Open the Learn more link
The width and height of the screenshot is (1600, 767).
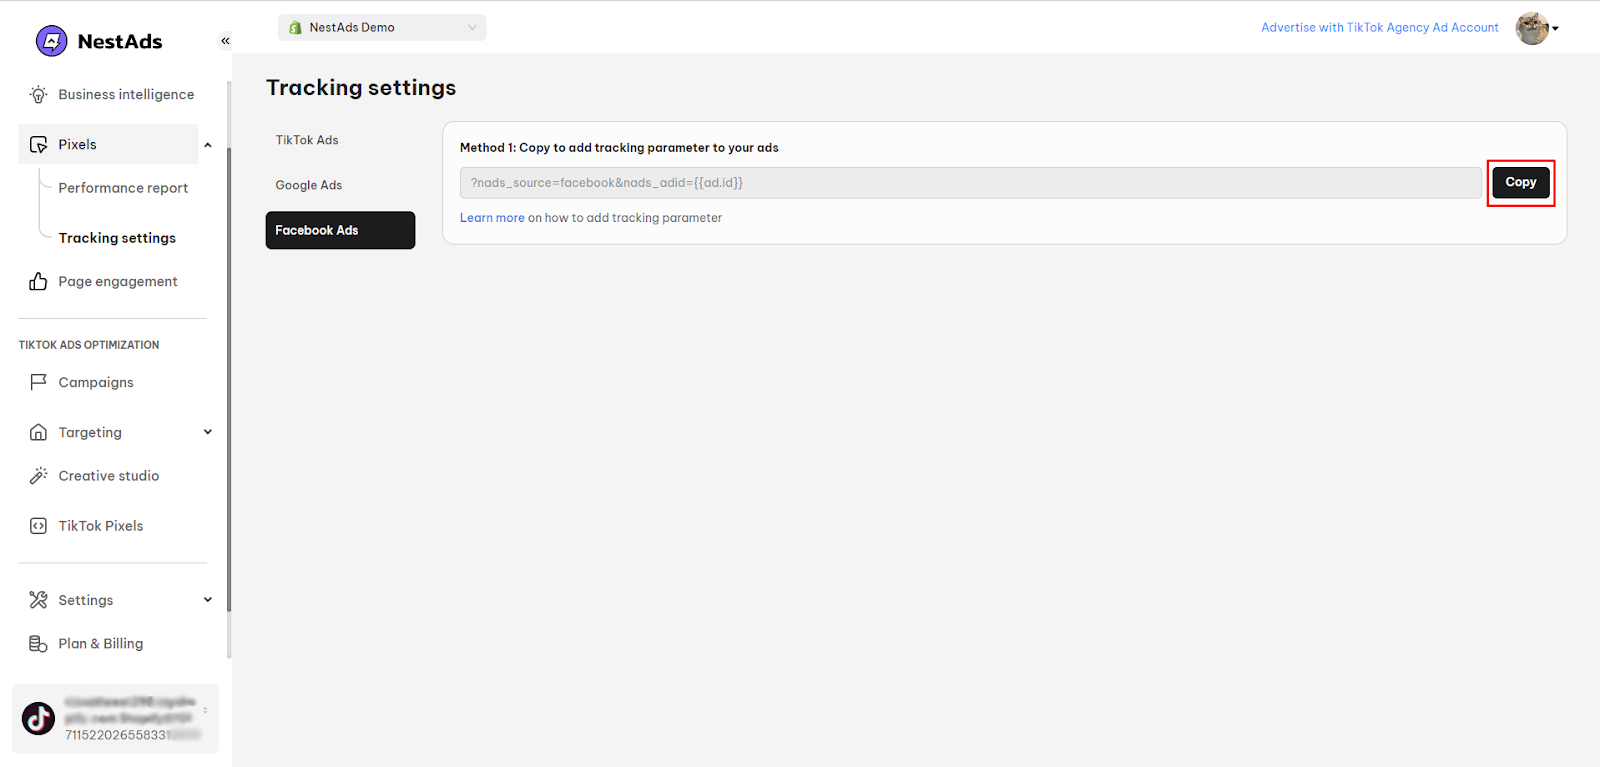click(491, 218)
